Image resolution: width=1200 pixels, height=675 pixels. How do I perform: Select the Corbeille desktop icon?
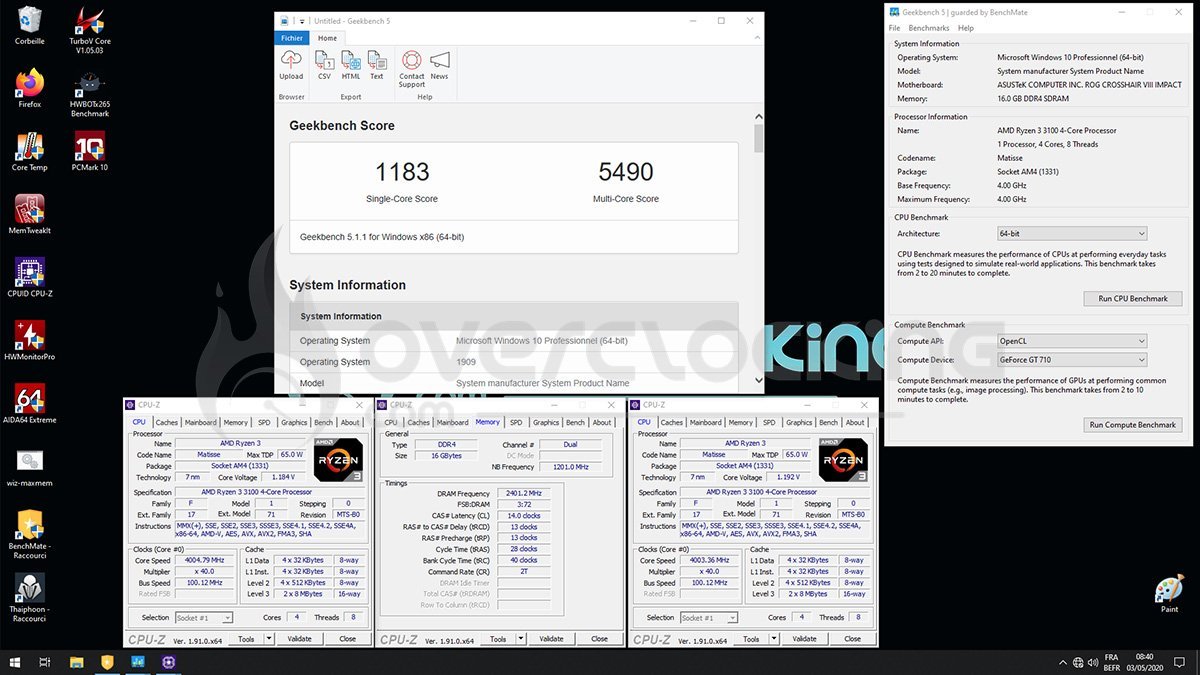(x=30, y=26)
